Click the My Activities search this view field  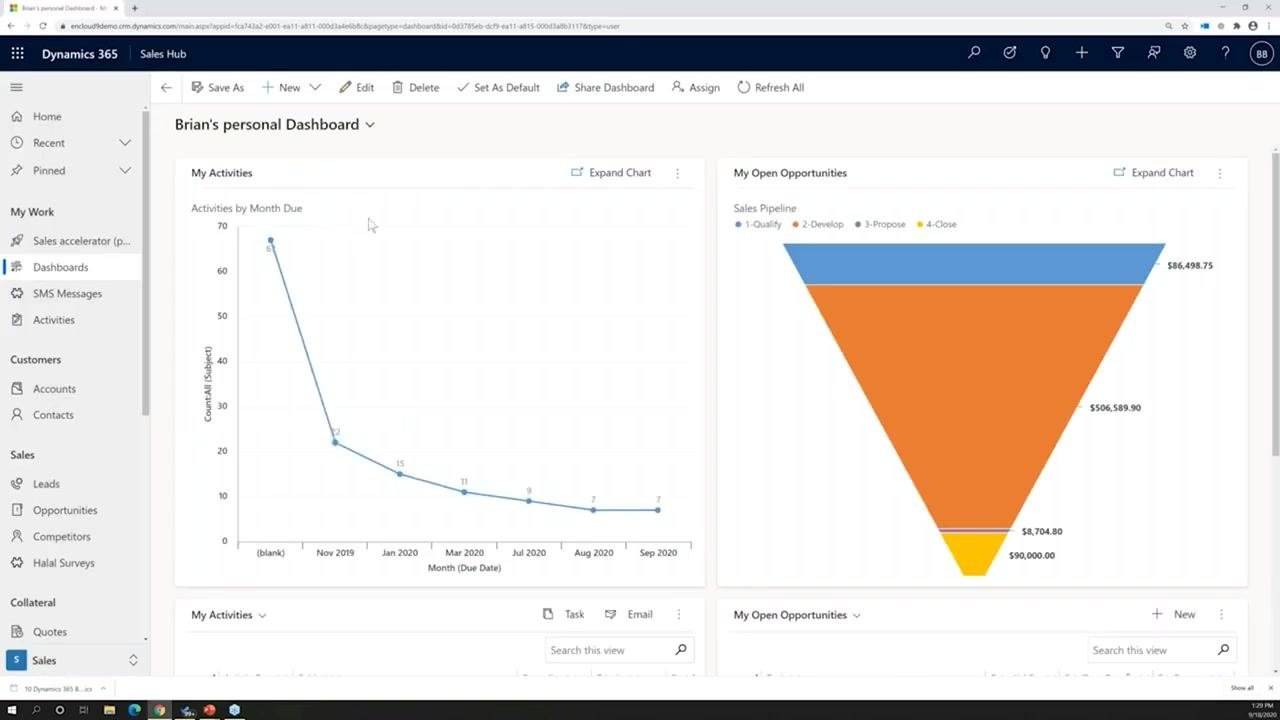point(619,650)
